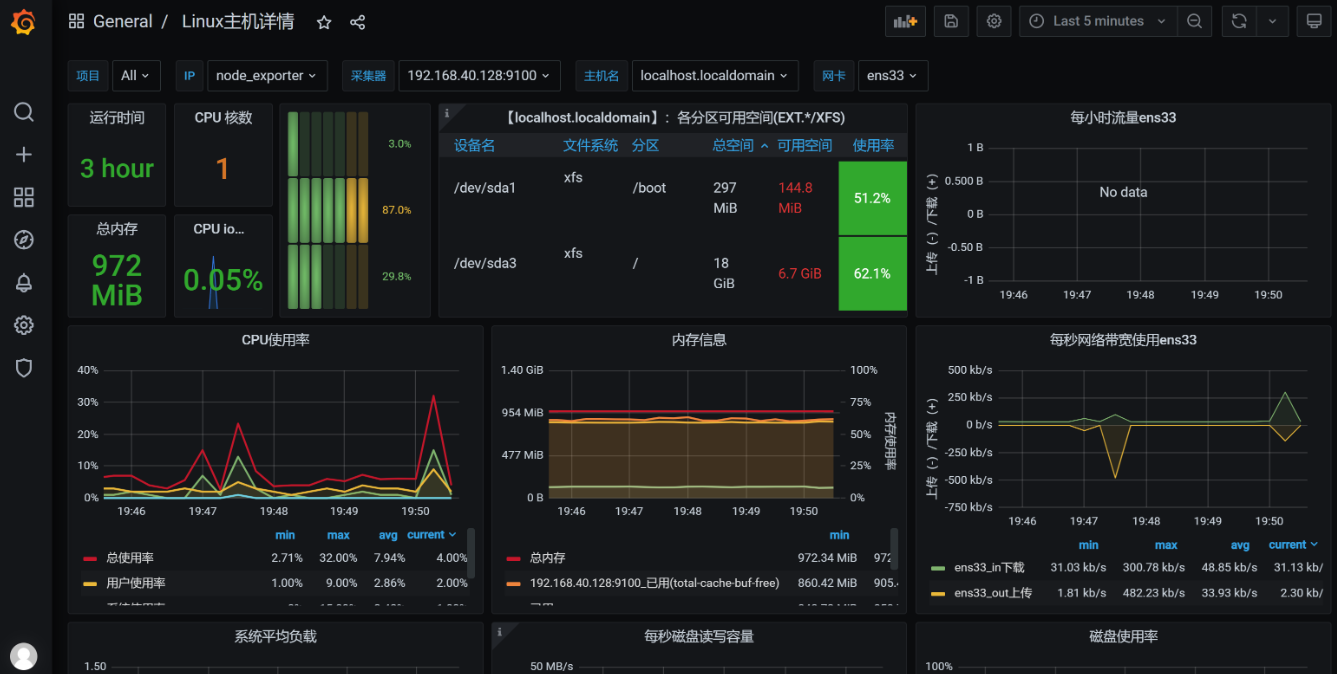This screenshot has height=674, width=1337.
Task: Expand the Last 5 minutes time picker
Action: (x=1098, y=21)
